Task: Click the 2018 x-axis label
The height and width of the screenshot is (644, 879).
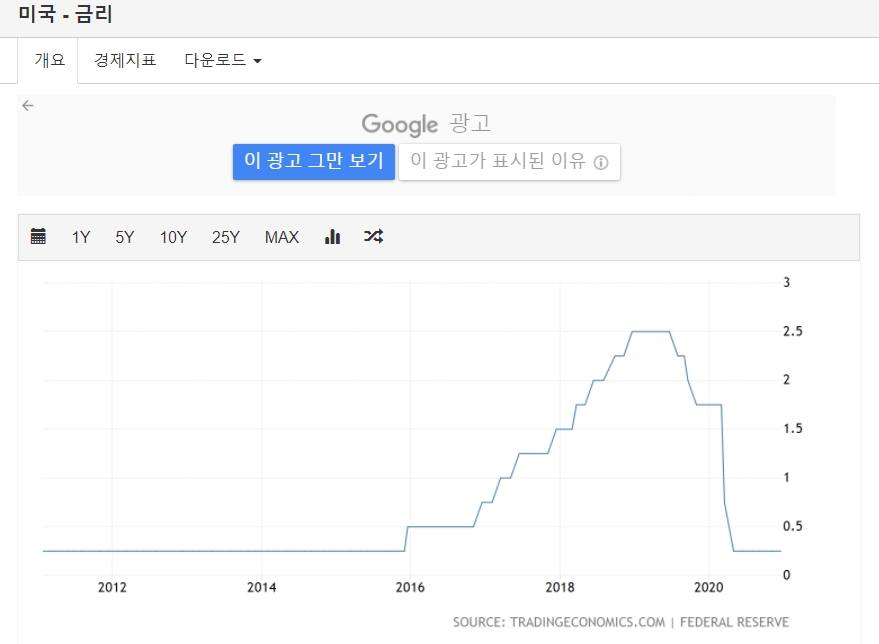Action: [x=560, y=587]
